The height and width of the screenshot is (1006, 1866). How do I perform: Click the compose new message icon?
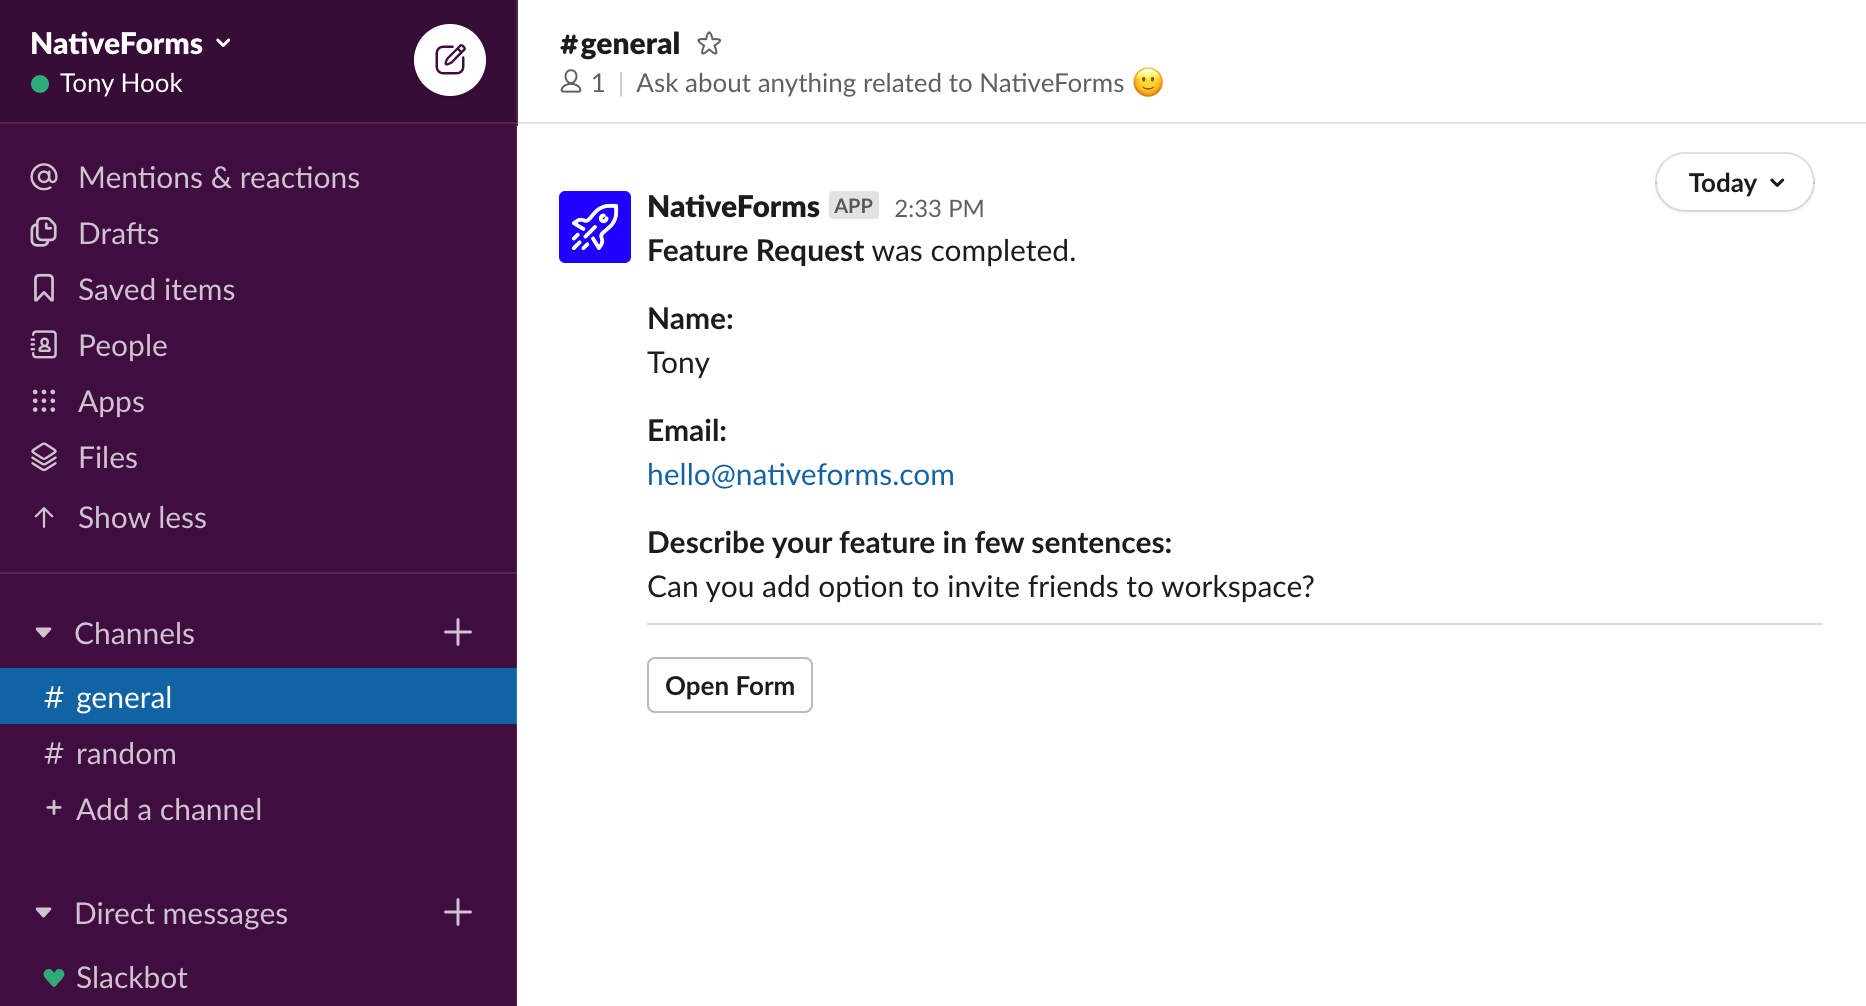point(450,60)
